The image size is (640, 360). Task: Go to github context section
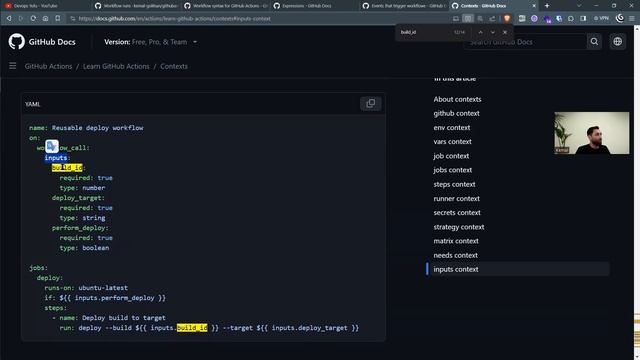pyautogui.click(x=456, y=113)
